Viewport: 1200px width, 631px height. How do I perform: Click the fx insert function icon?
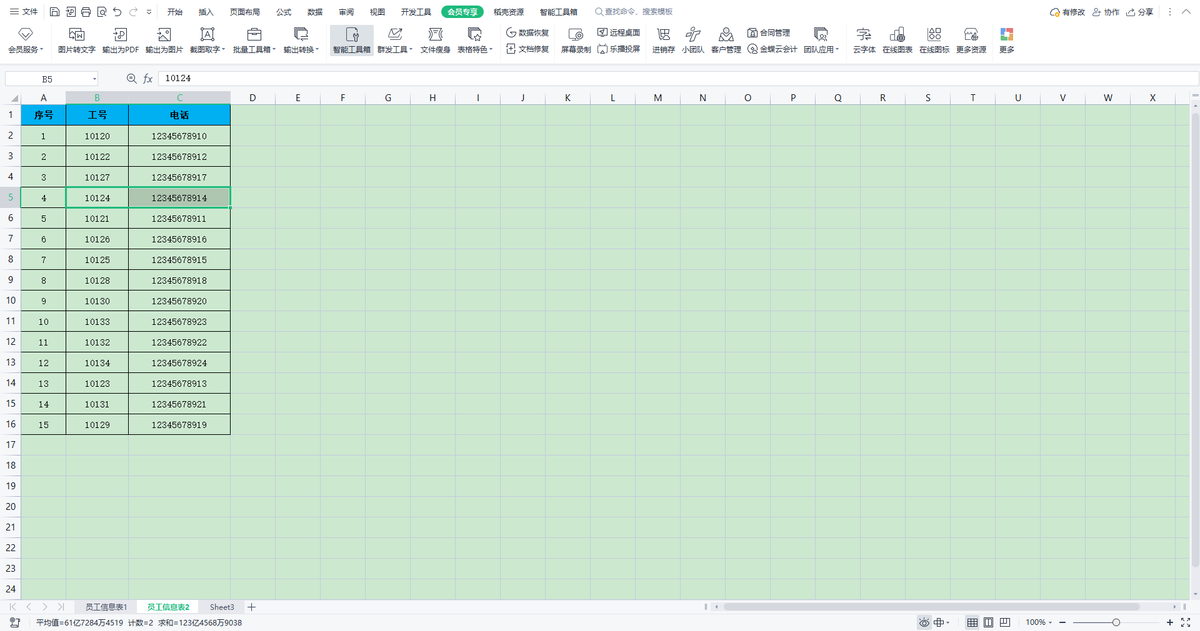(x=148, y=78)
